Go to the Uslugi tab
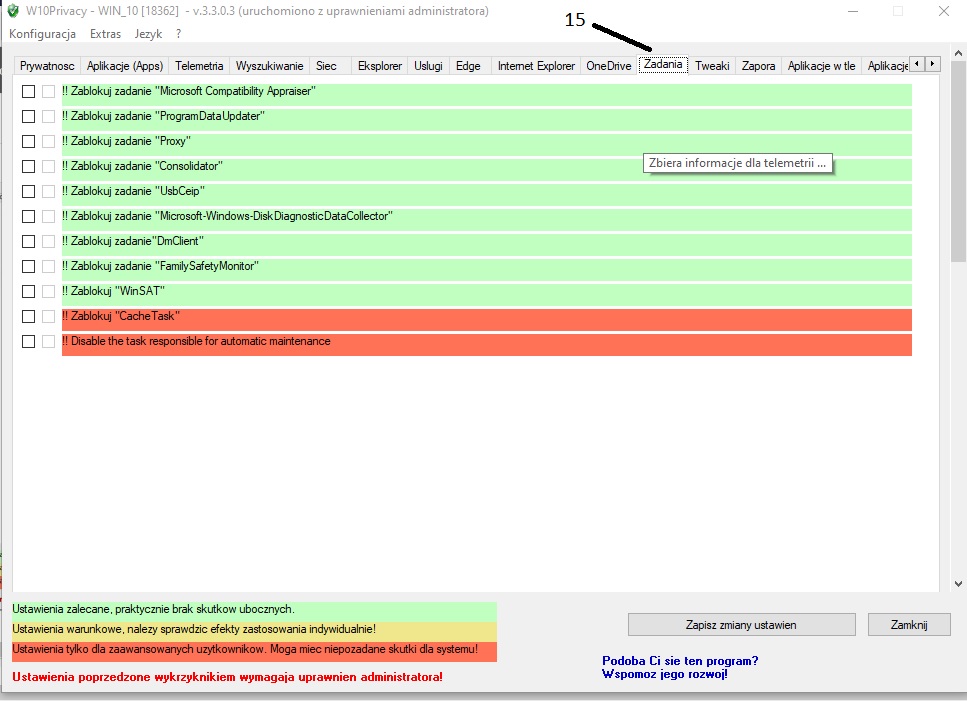This screenshot has height=701, width=967. (x=428, y=66)
